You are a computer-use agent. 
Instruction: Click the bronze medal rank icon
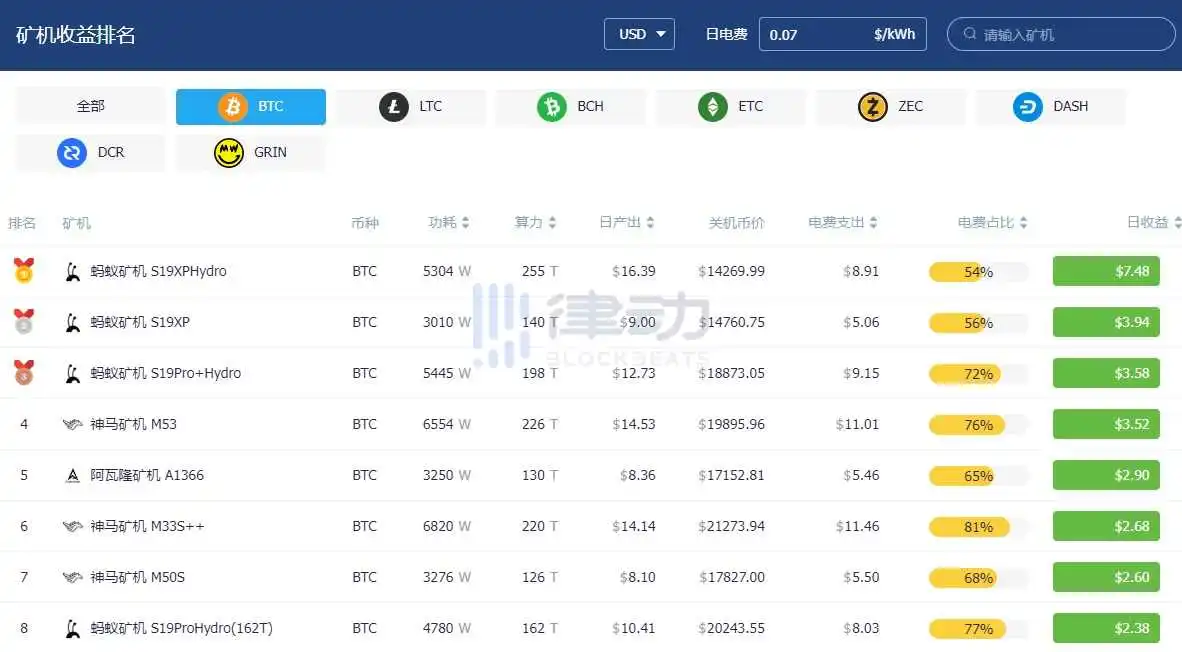(x=23, y=372)
